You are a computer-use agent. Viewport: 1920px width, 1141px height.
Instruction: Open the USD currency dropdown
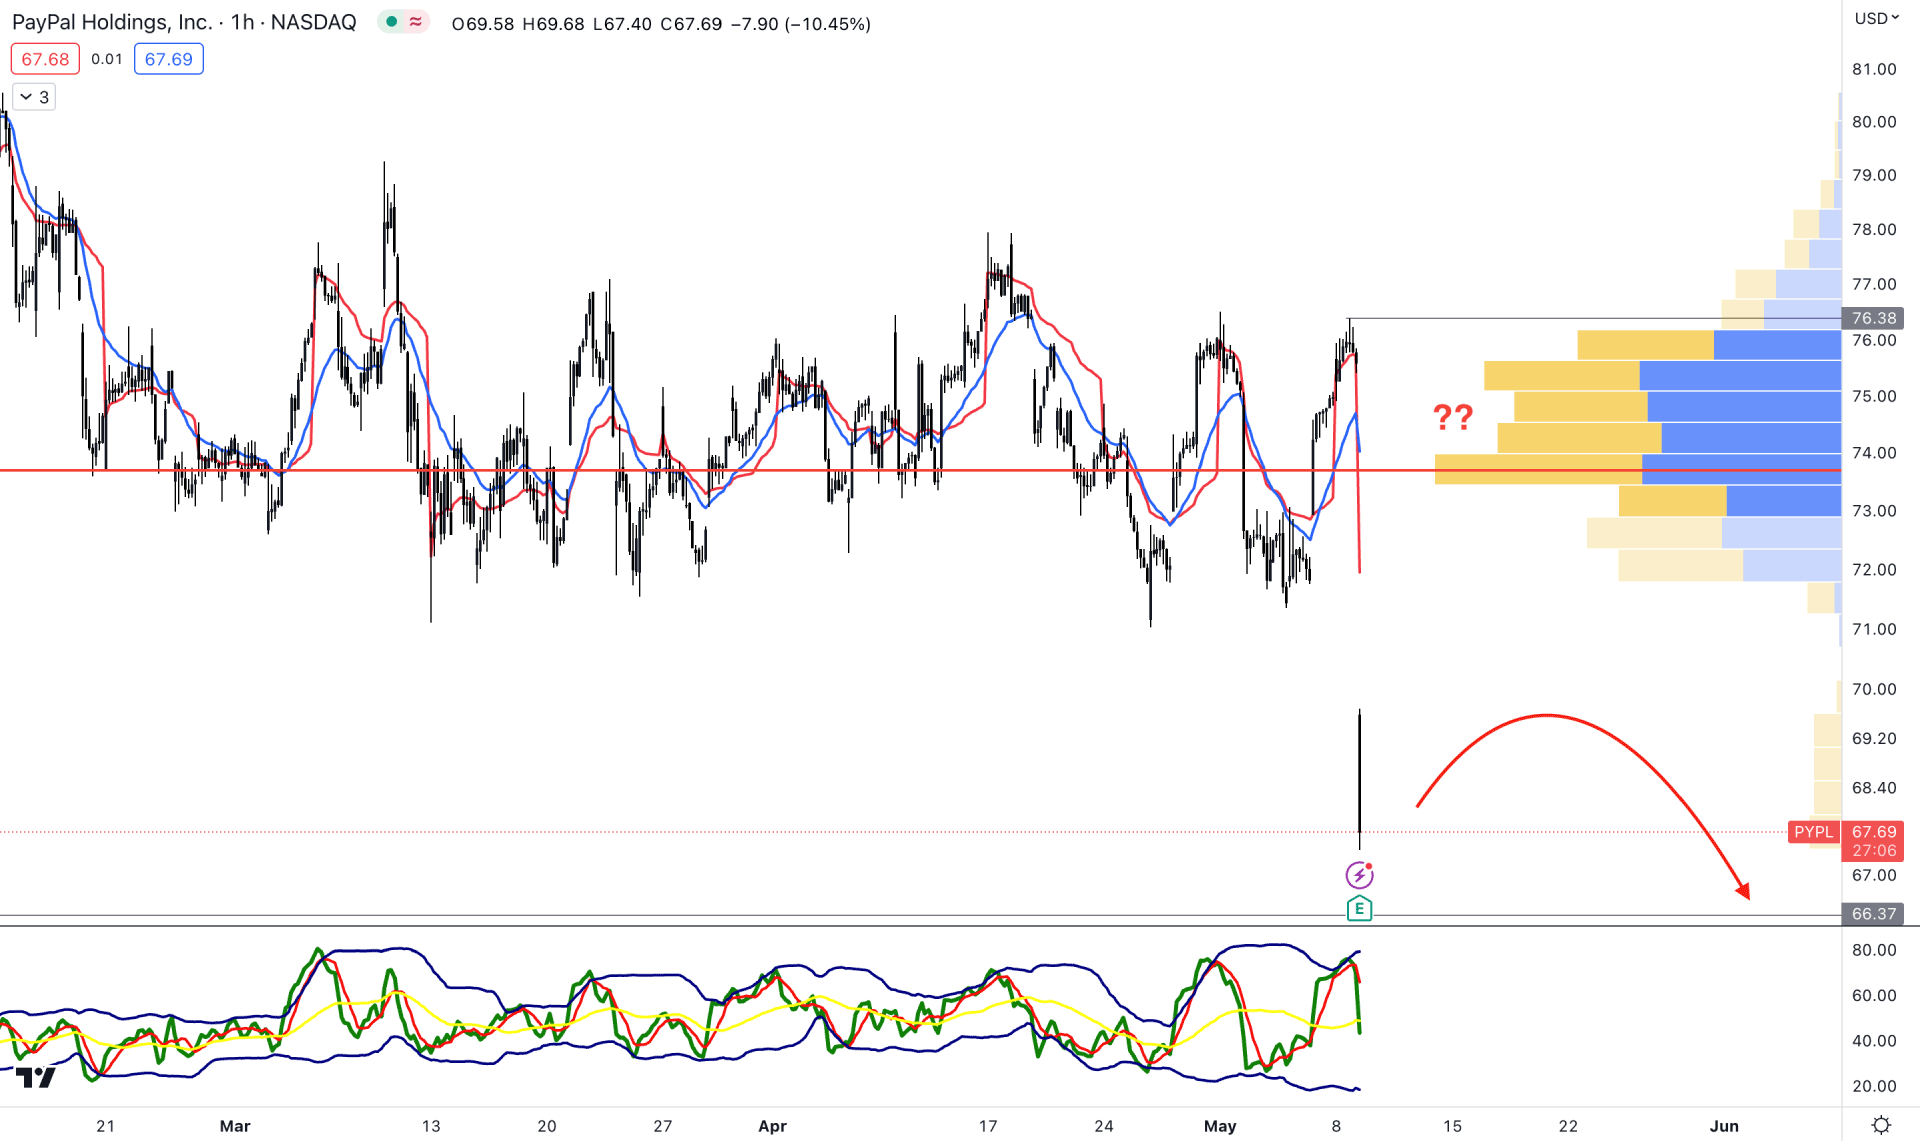point(1876,18)
